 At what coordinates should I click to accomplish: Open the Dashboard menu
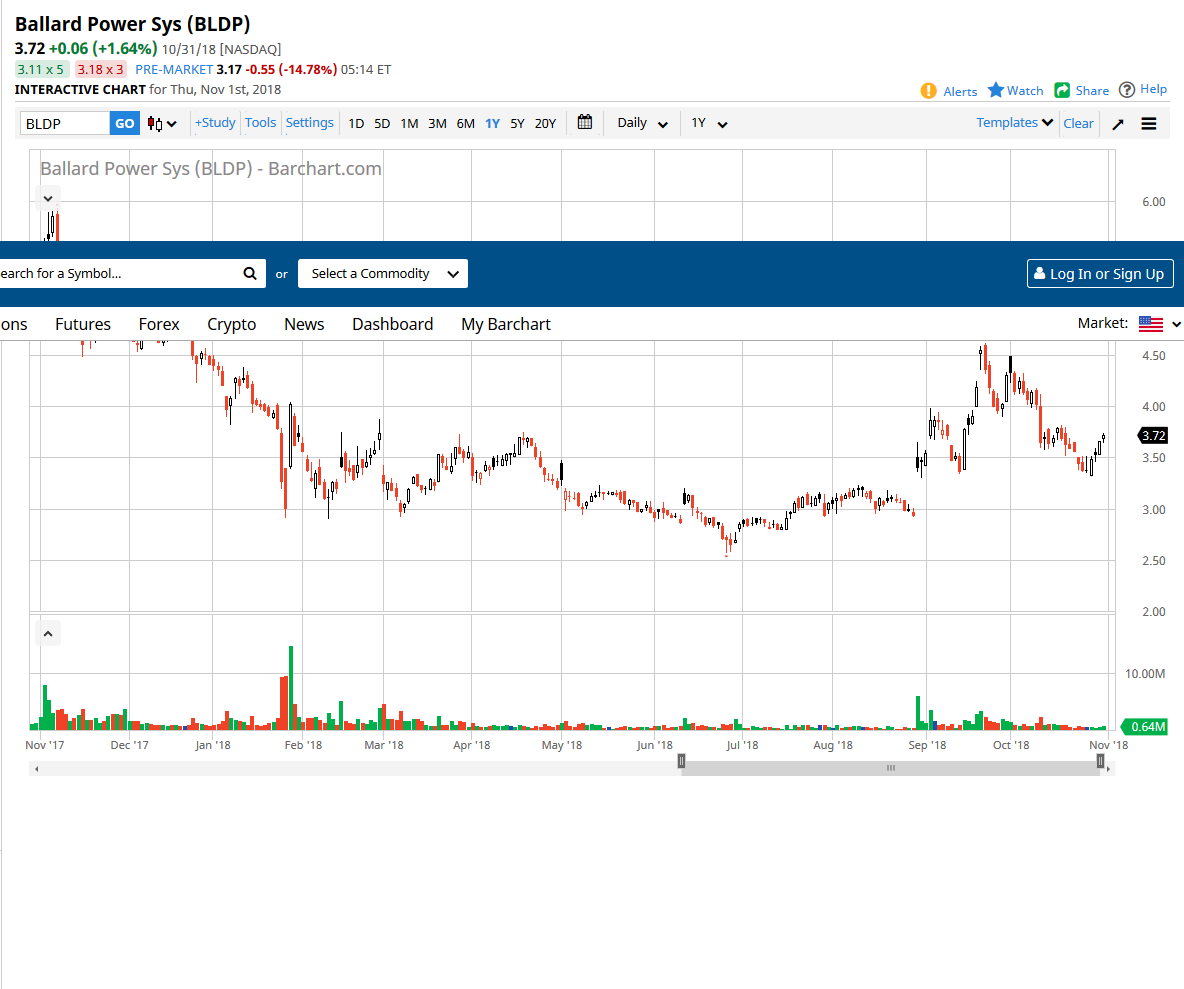click(393, 324)
